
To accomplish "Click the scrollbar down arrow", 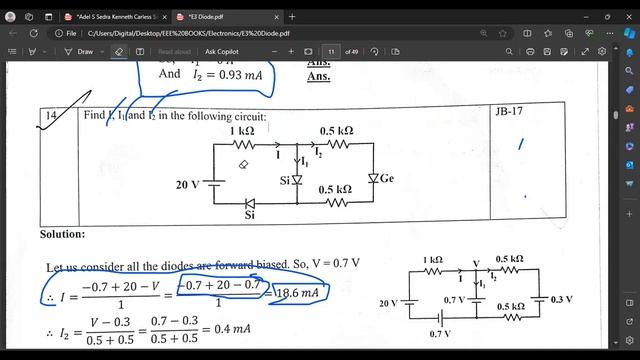I will [616, 343].
